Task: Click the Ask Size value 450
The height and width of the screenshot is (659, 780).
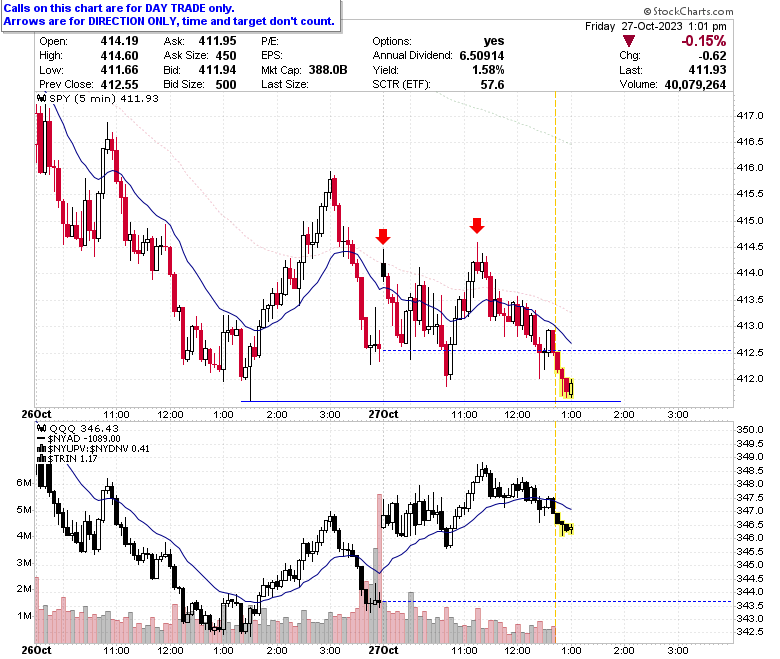Action: [226, 55]
